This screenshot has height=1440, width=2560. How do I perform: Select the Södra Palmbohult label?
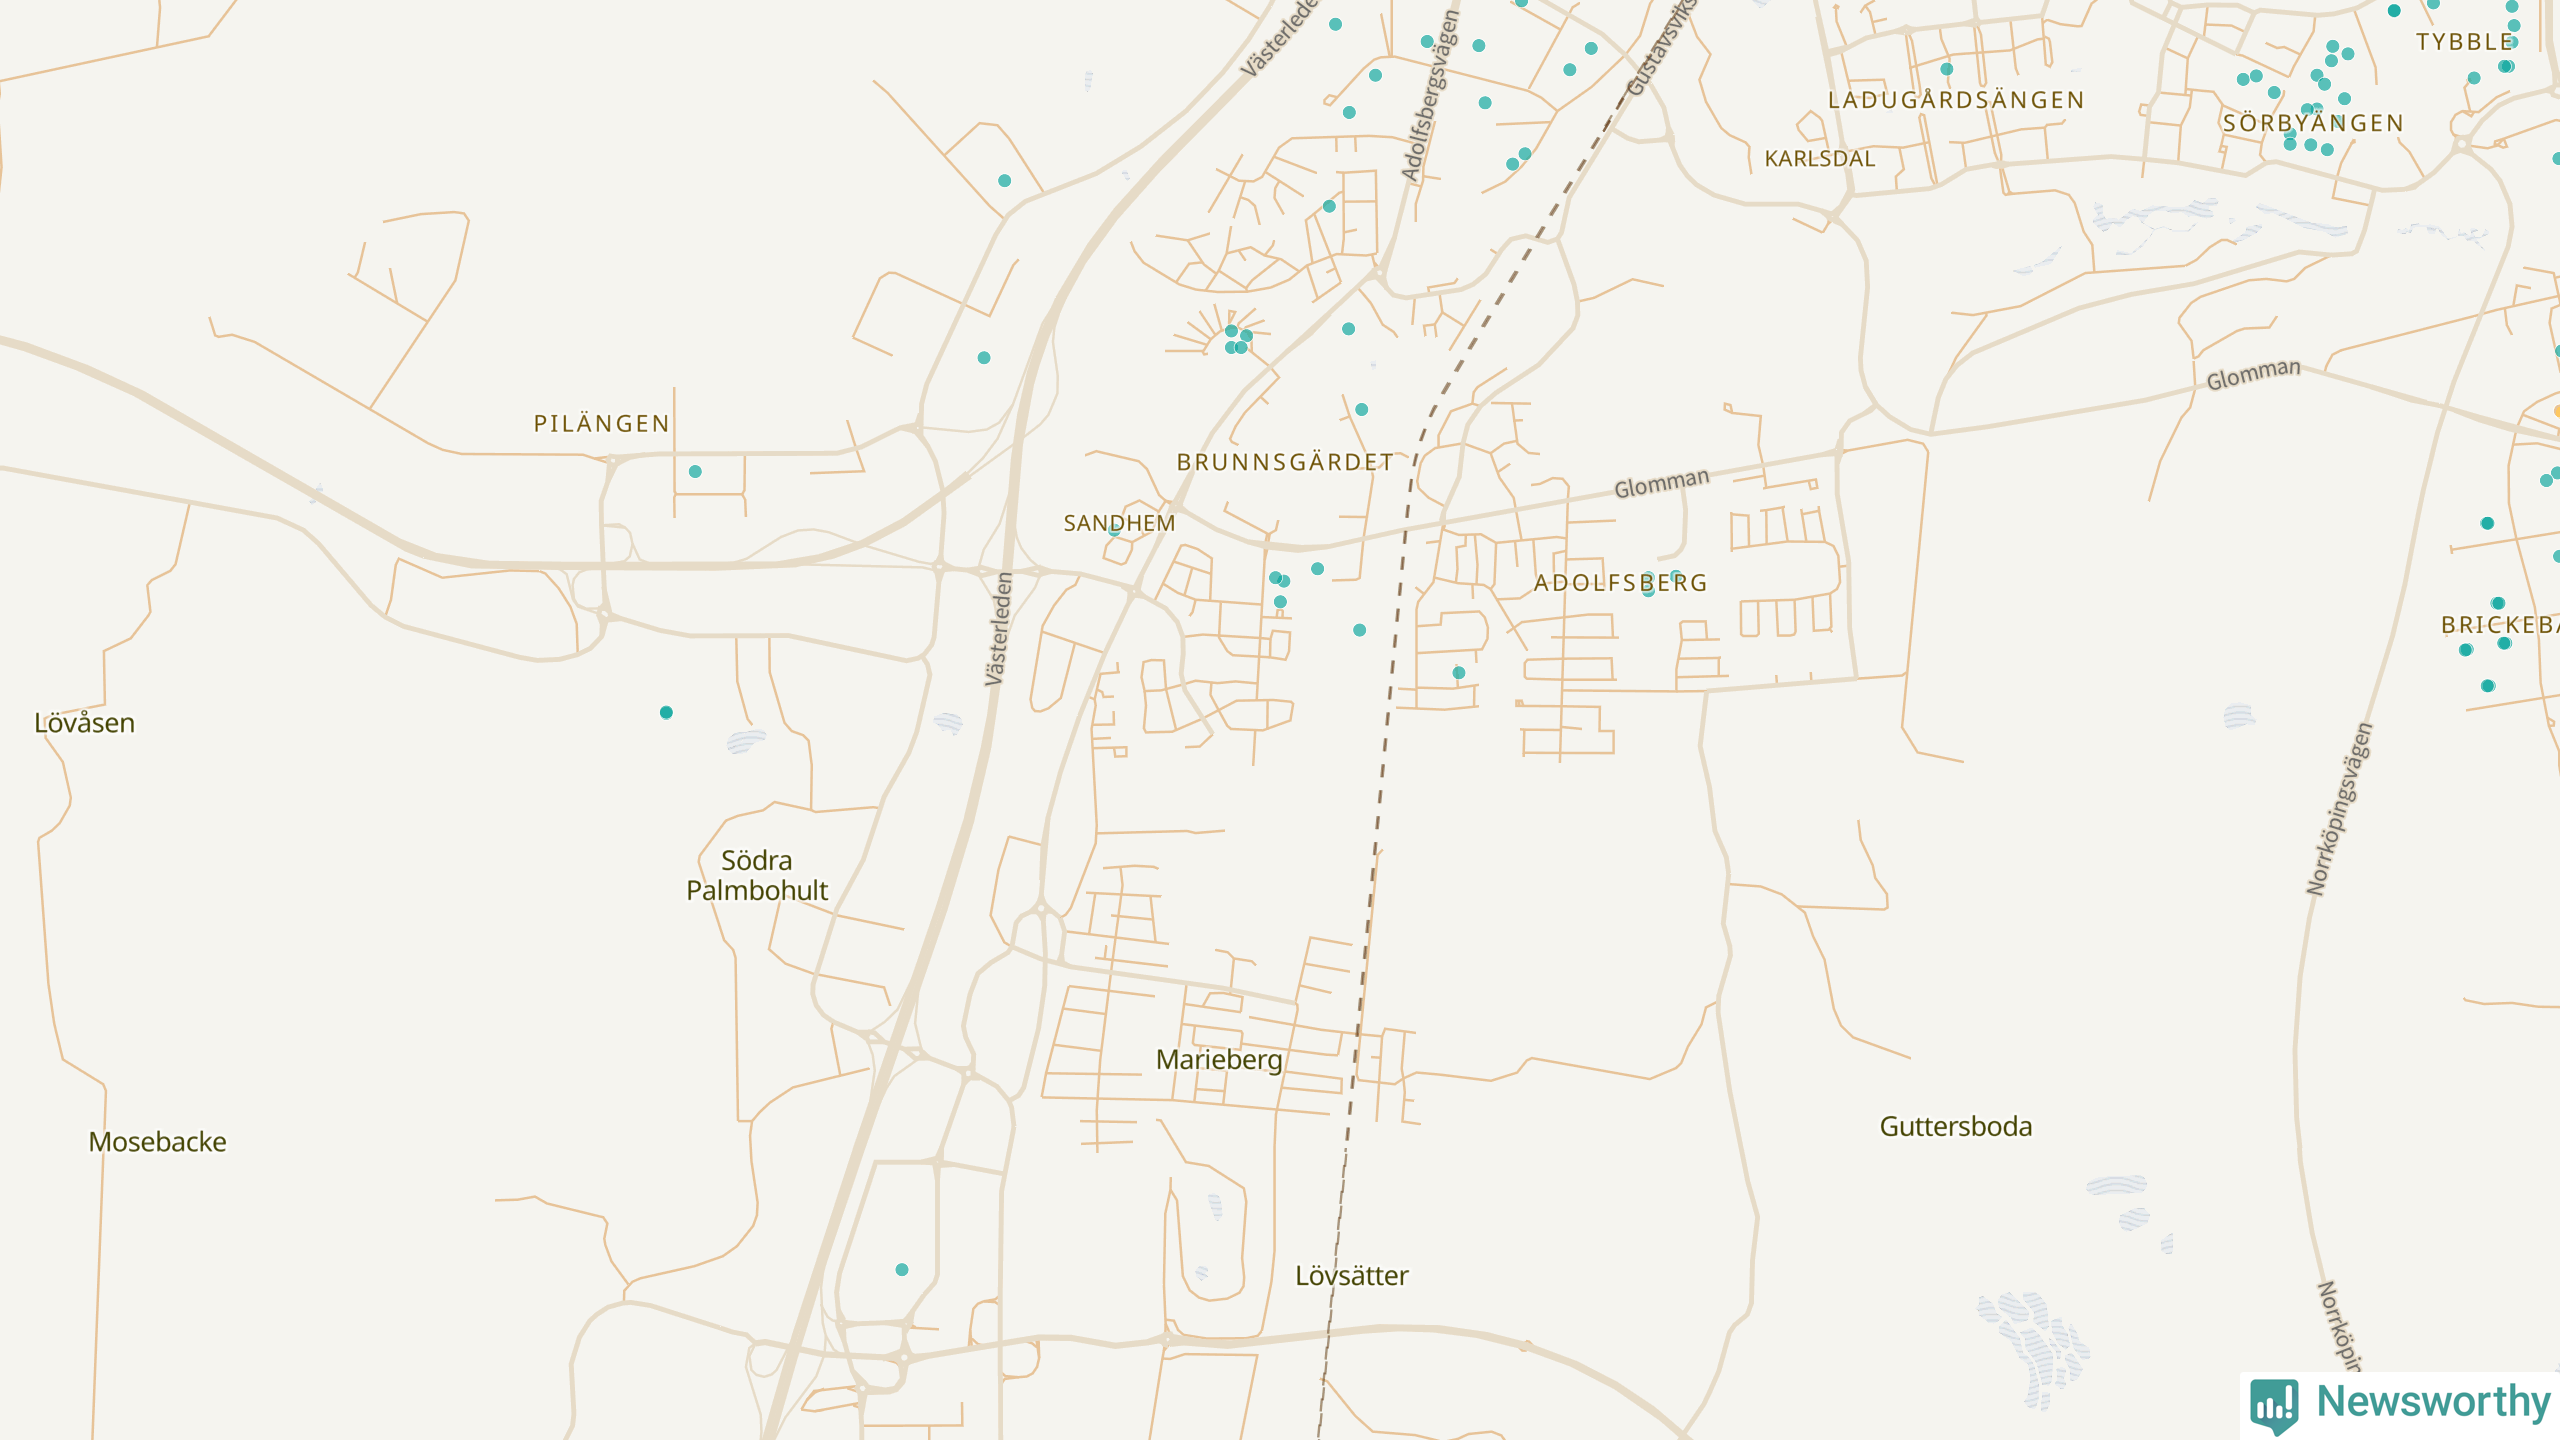pyautogui.click(x=757, y=875)
